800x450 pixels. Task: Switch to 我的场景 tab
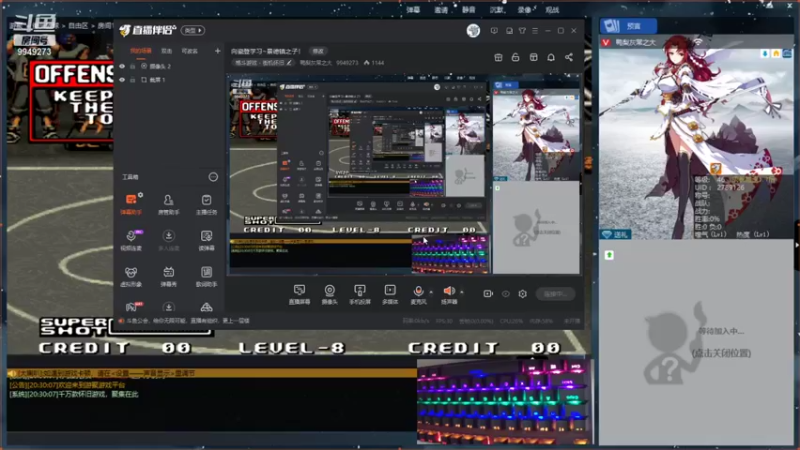pos(140,51)
